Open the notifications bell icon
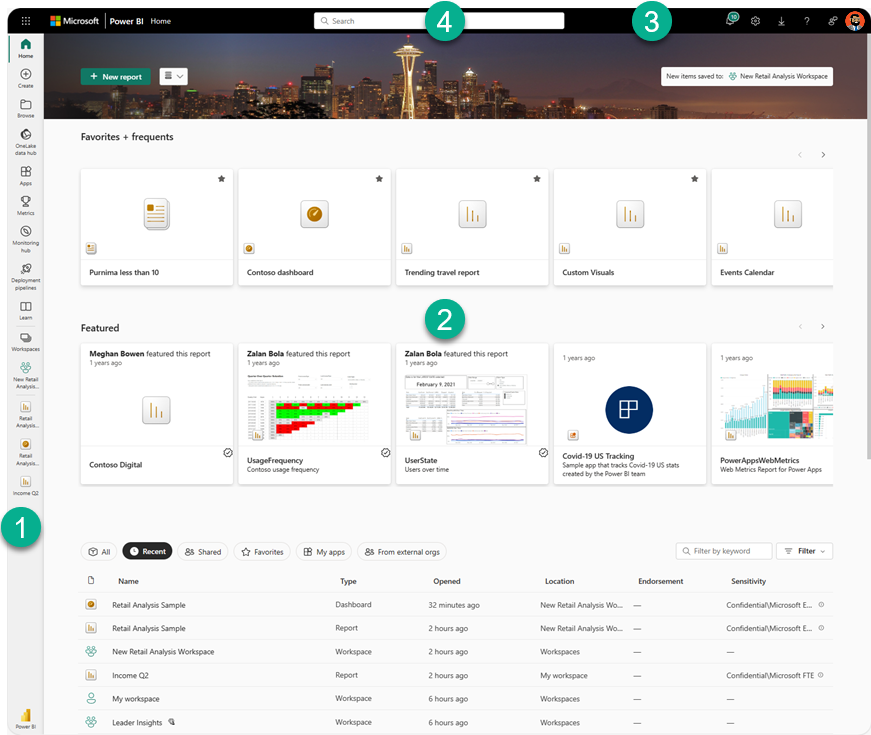The width and height of the screenshot is (871, 735). point(731,21)
